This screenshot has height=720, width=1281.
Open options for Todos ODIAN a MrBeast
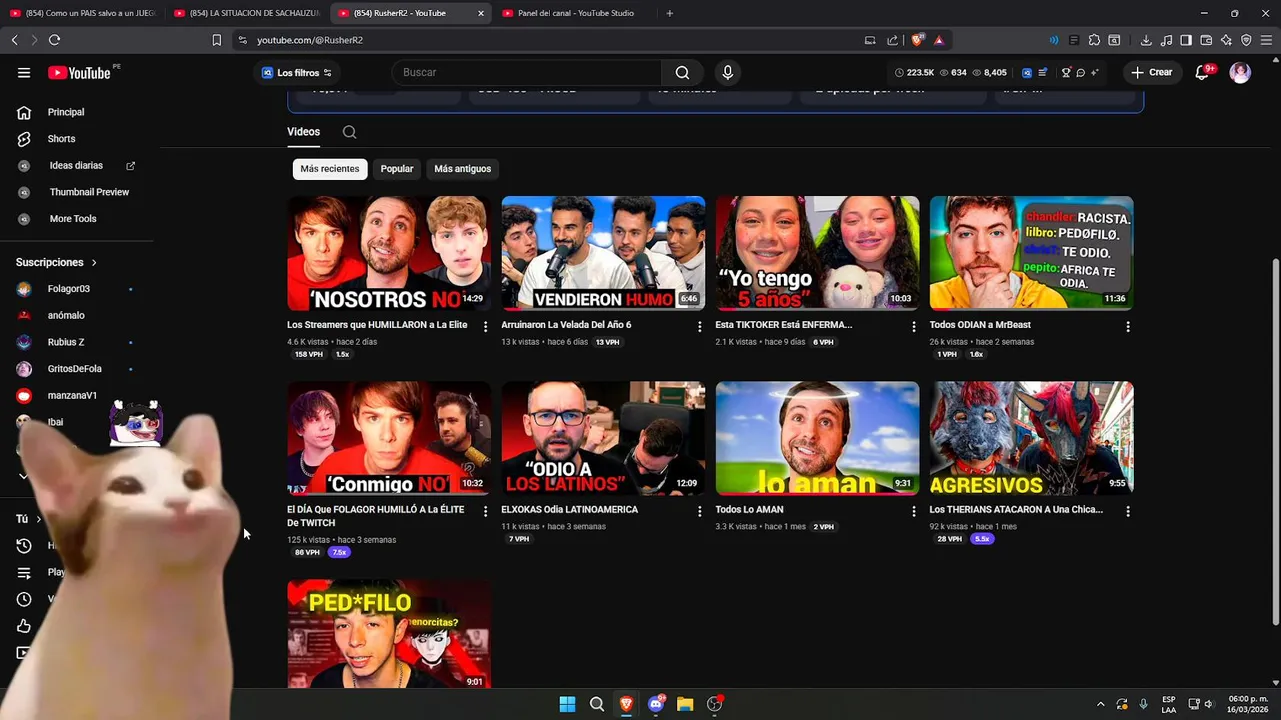coord(1128,327)
